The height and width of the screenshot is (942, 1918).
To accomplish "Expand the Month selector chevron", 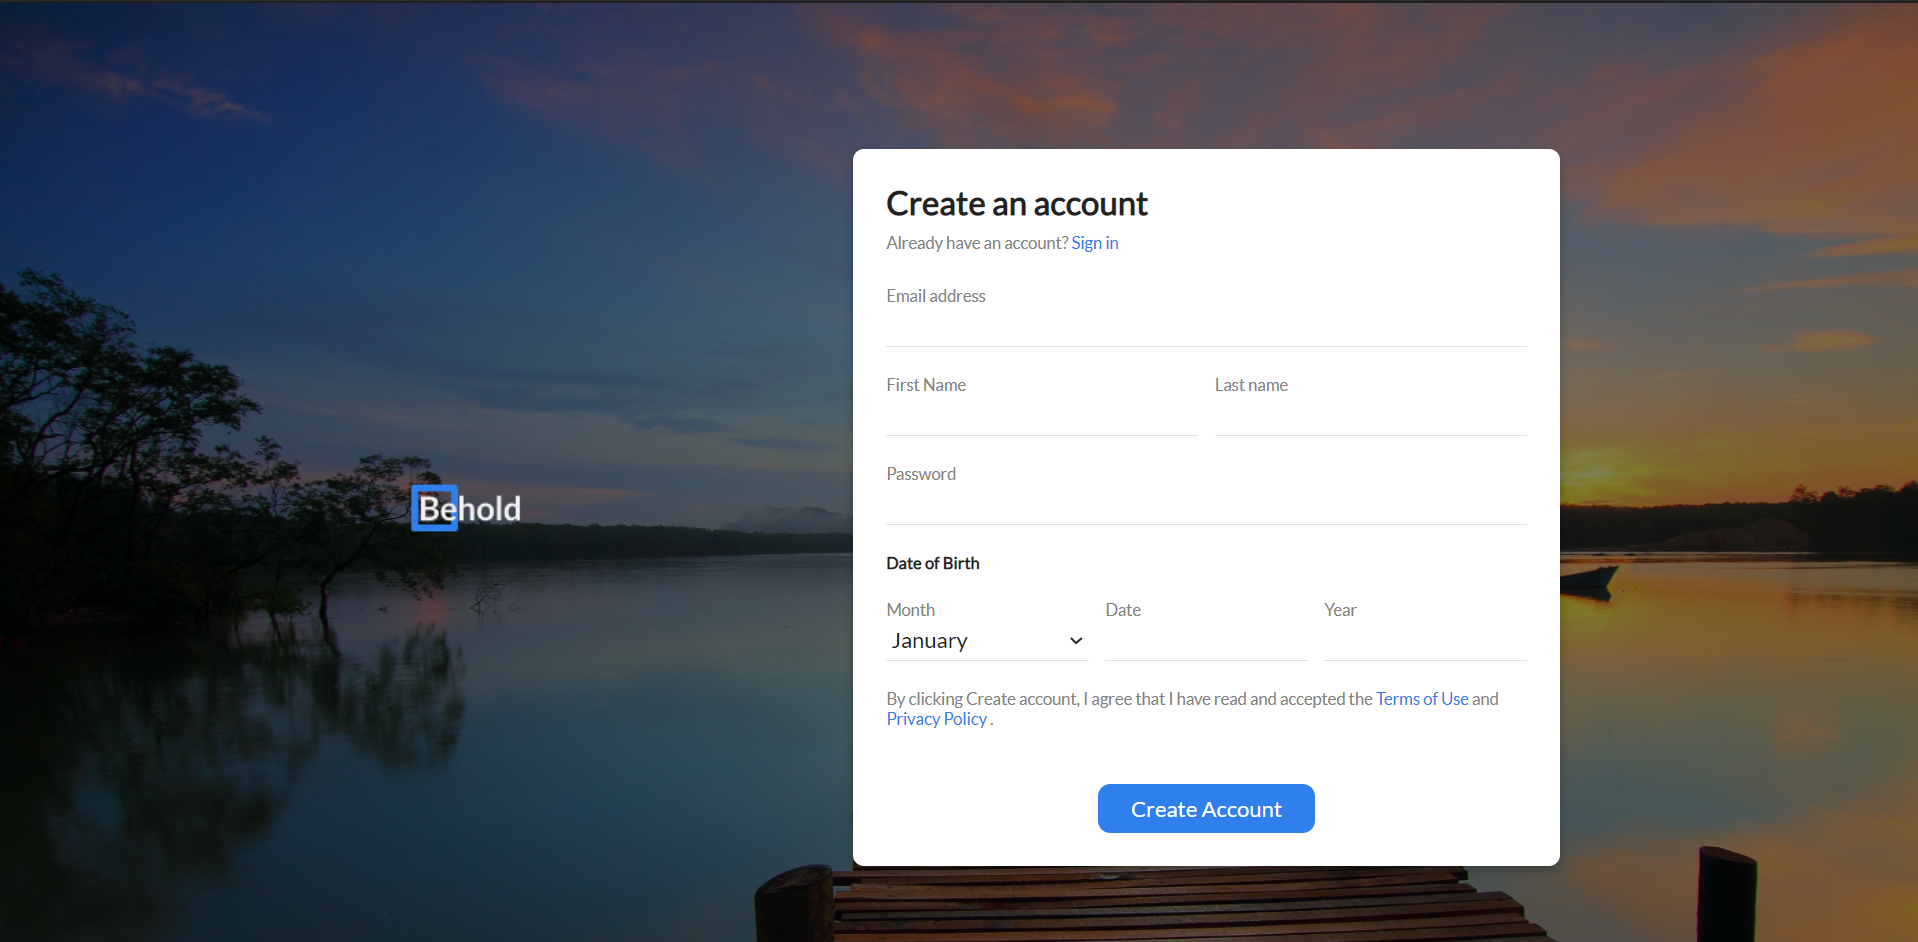I will 1076,640.
